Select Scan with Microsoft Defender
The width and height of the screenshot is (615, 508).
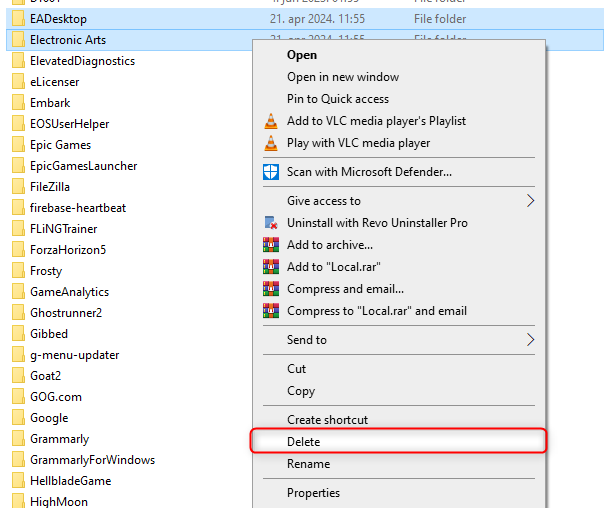coord(399,172)
